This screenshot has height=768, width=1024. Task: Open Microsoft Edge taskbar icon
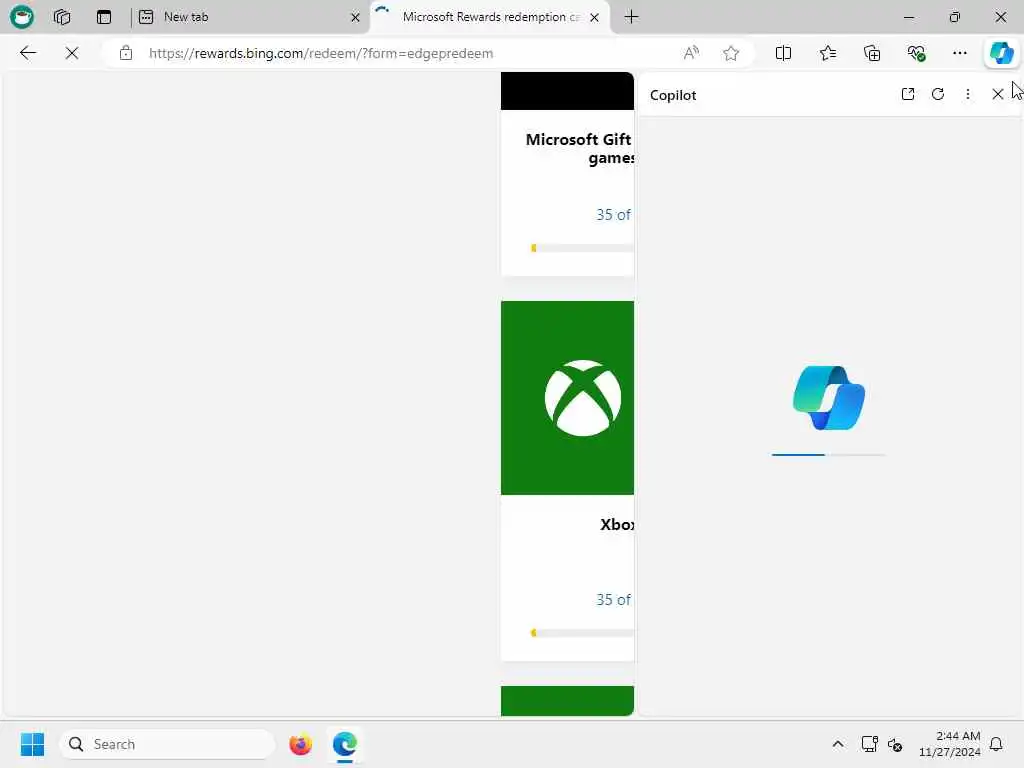345,744
